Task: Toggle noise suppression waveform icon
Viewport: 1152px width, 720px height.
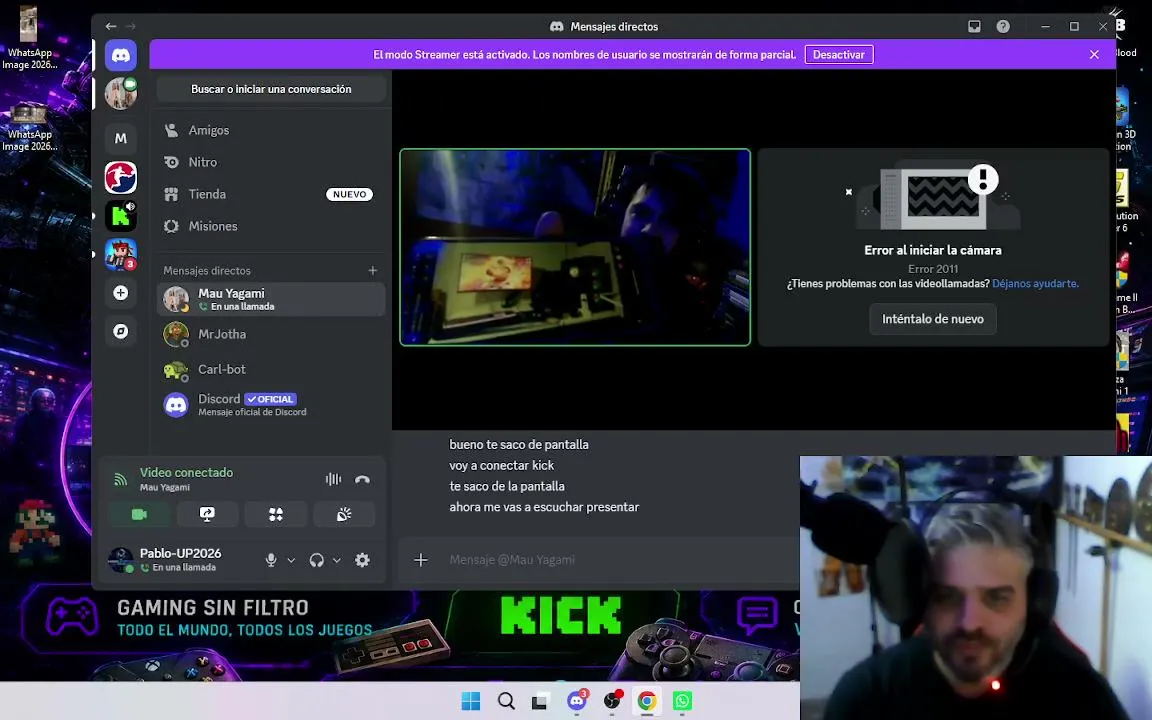Action: click(334, 479)
